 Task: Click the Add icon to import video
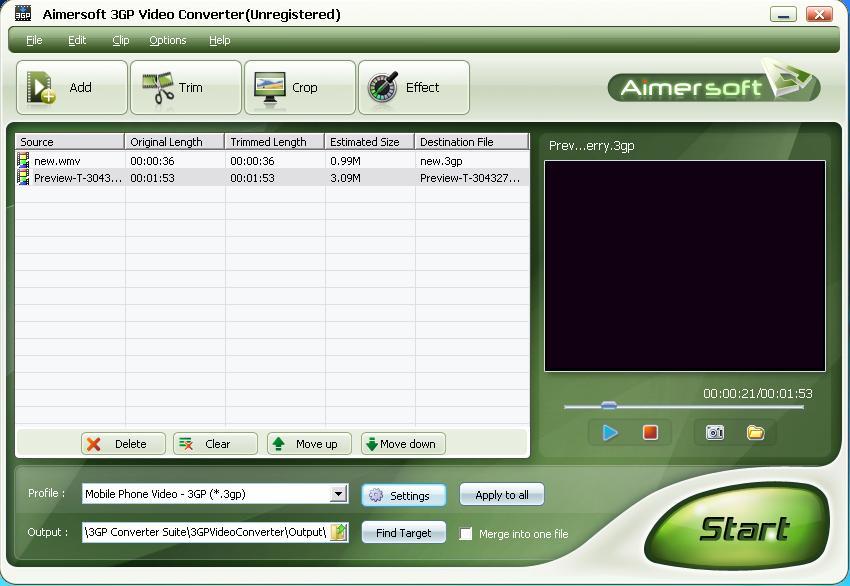coord(70,87)
